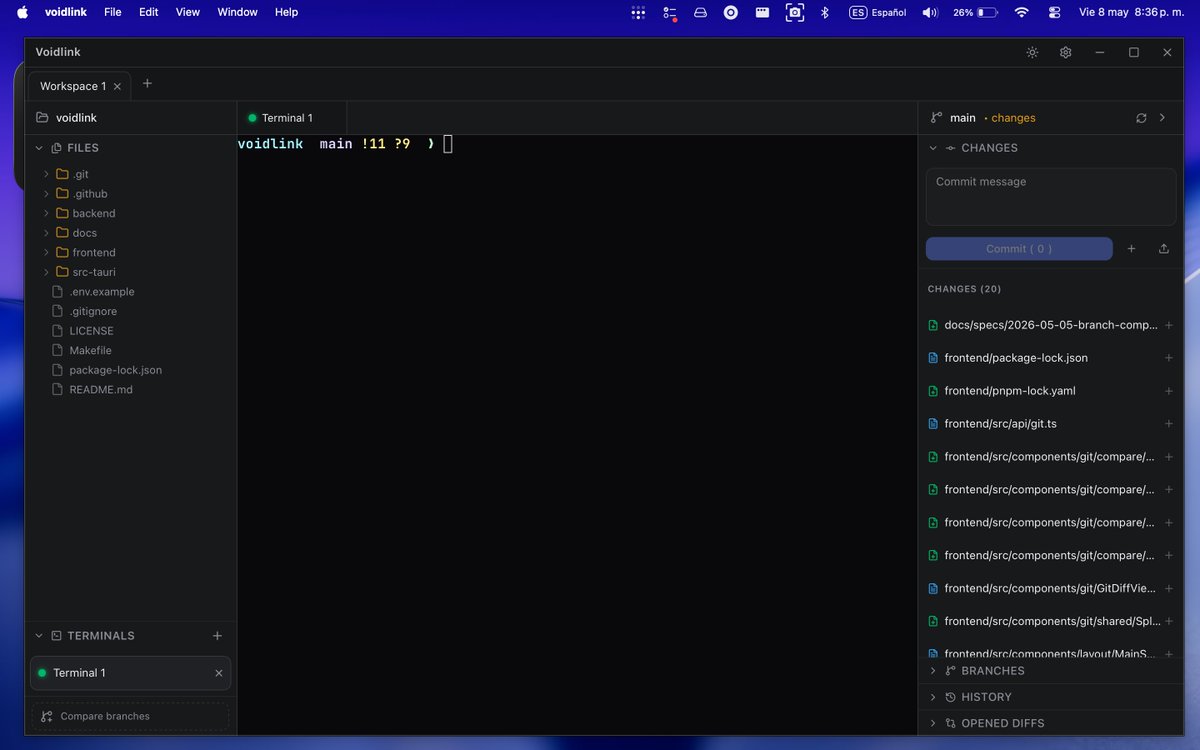Screen dimensions: 1200x750
Task: Expand the .github folder
Action: coord(46,194)
